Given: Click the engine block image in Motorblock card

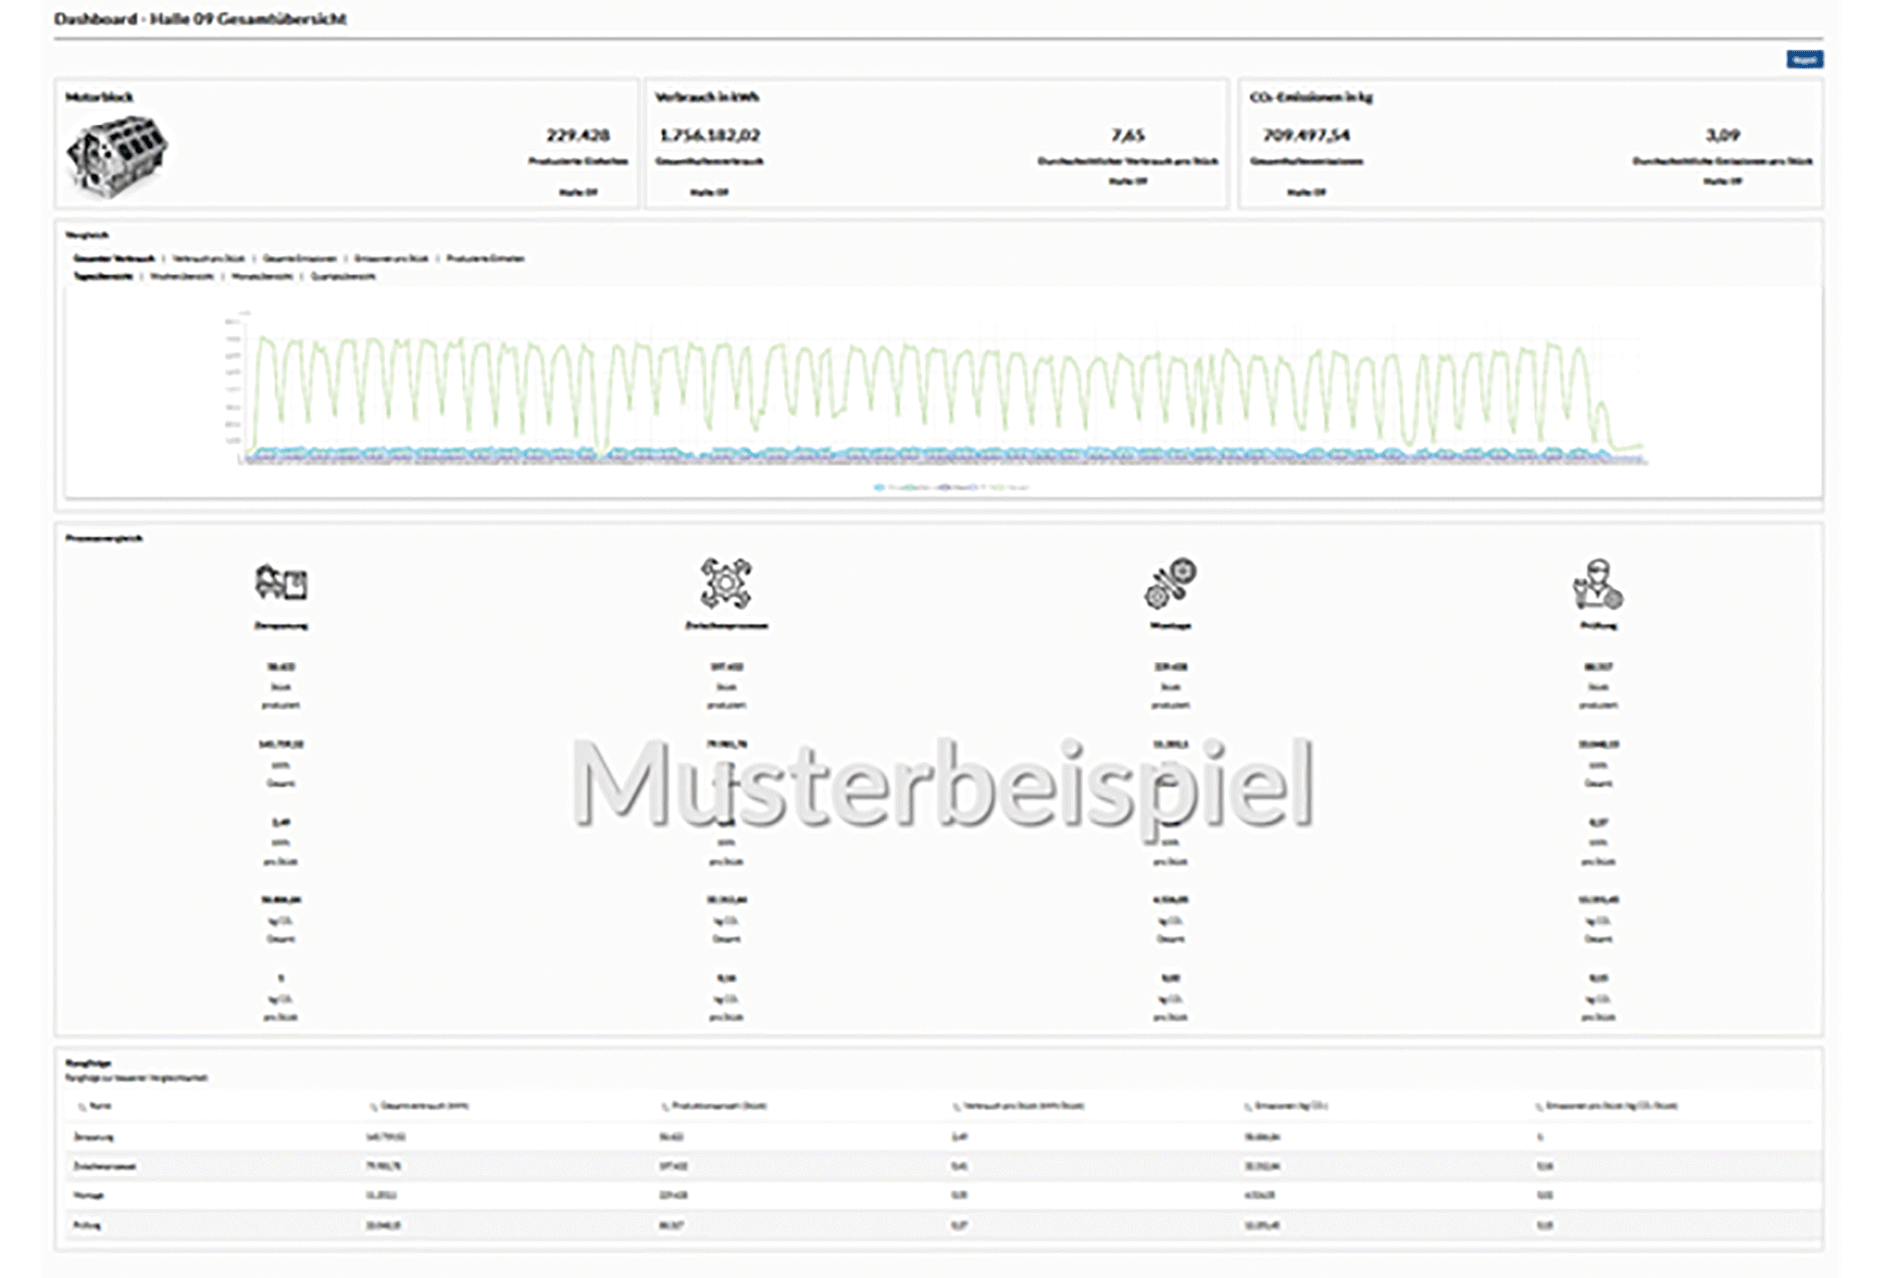Looking at the screenshot, I should coord(117,155).
